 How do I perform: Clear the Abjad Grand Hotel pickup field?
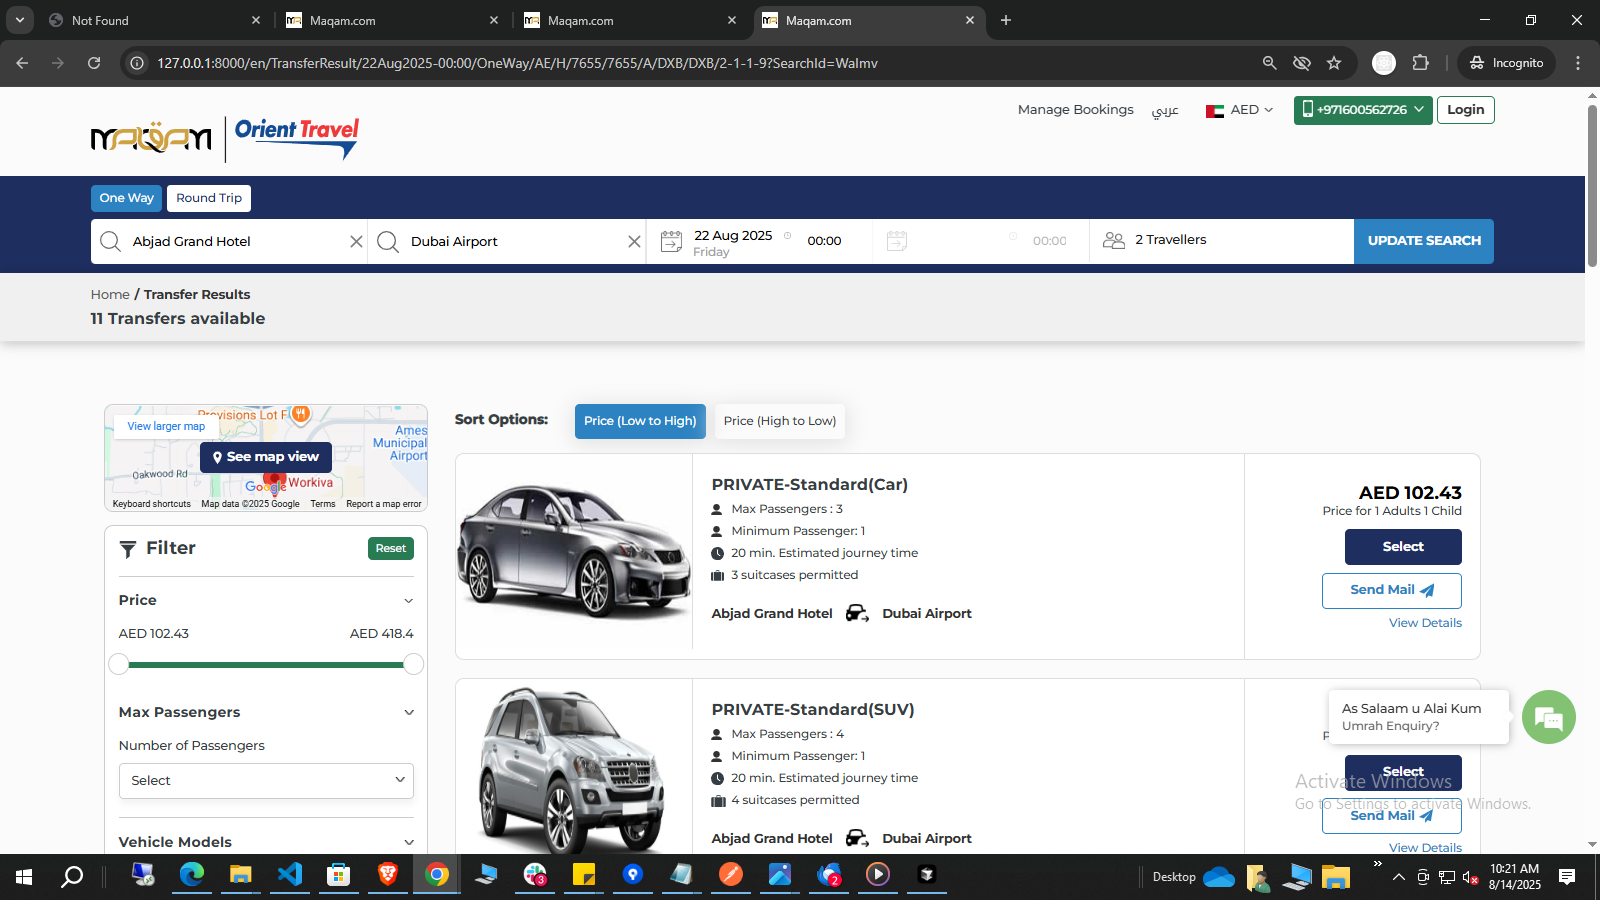[x=356, y=242]
